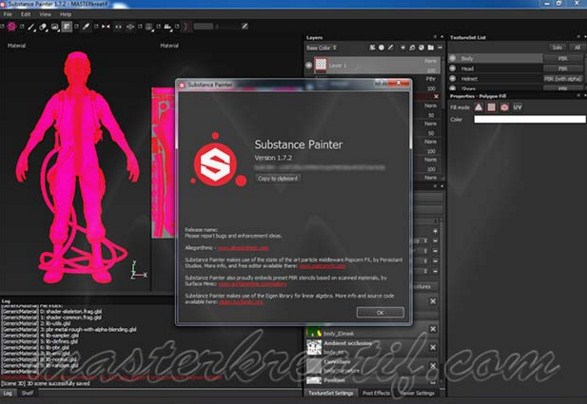Open the Surface Mimic website link
587x404 pixels.
click(x=253, y=284)
